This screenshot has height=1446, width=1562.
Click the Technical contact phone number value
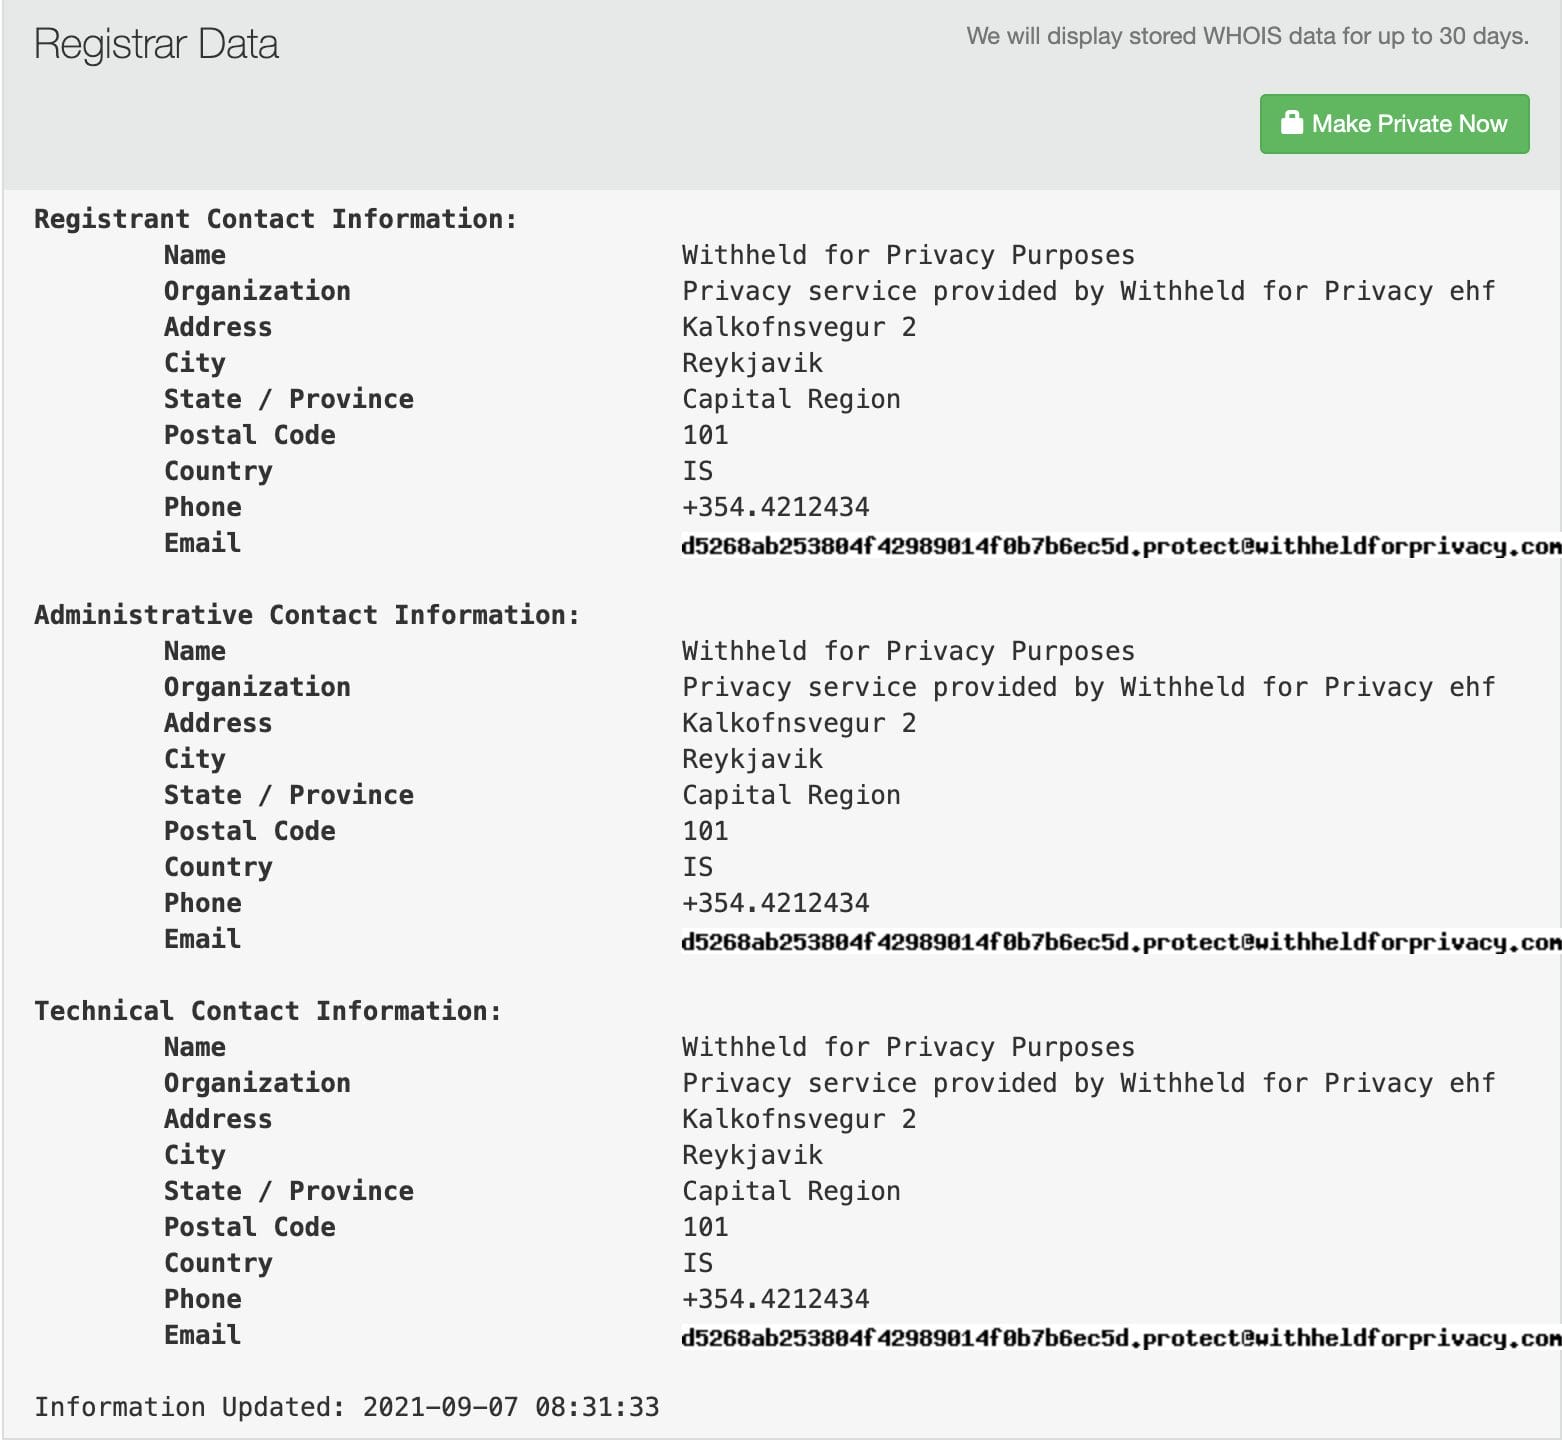(775, 1299)
